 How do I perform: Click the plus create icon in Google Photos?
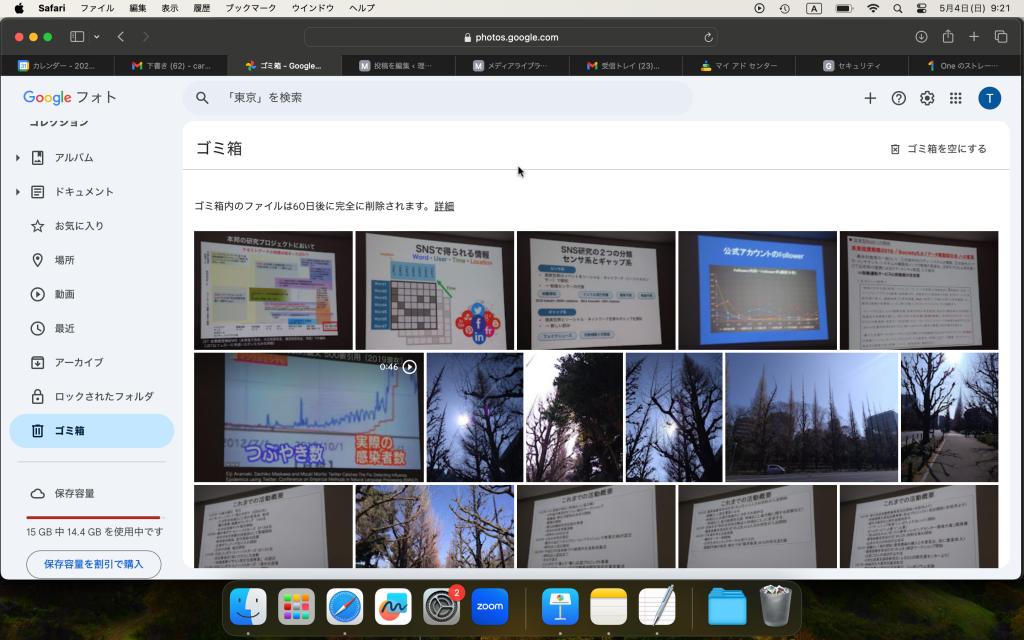870,98
